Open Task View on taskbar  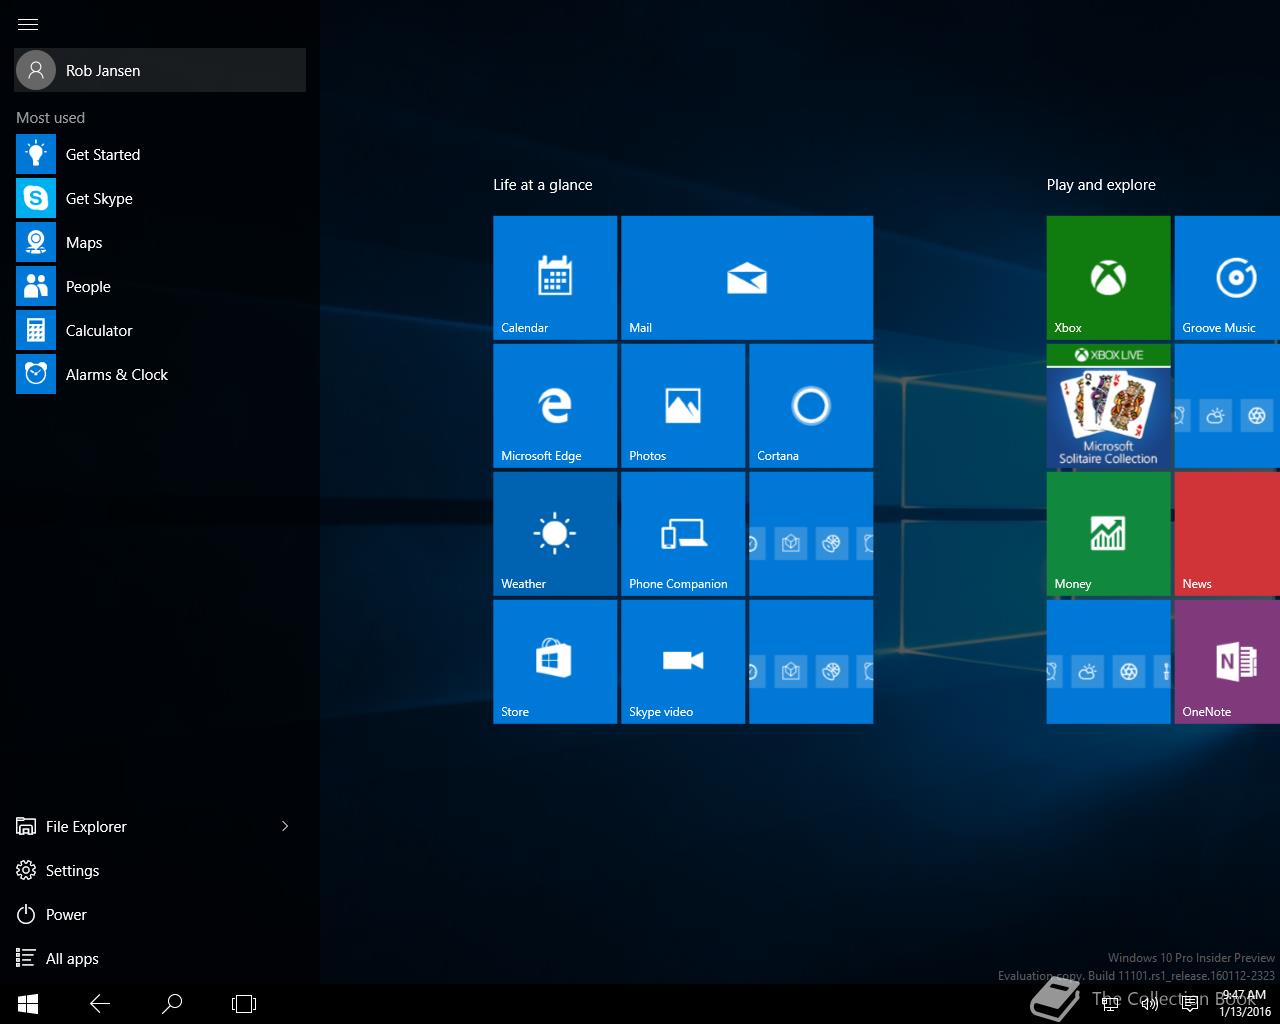[244, 1003]
